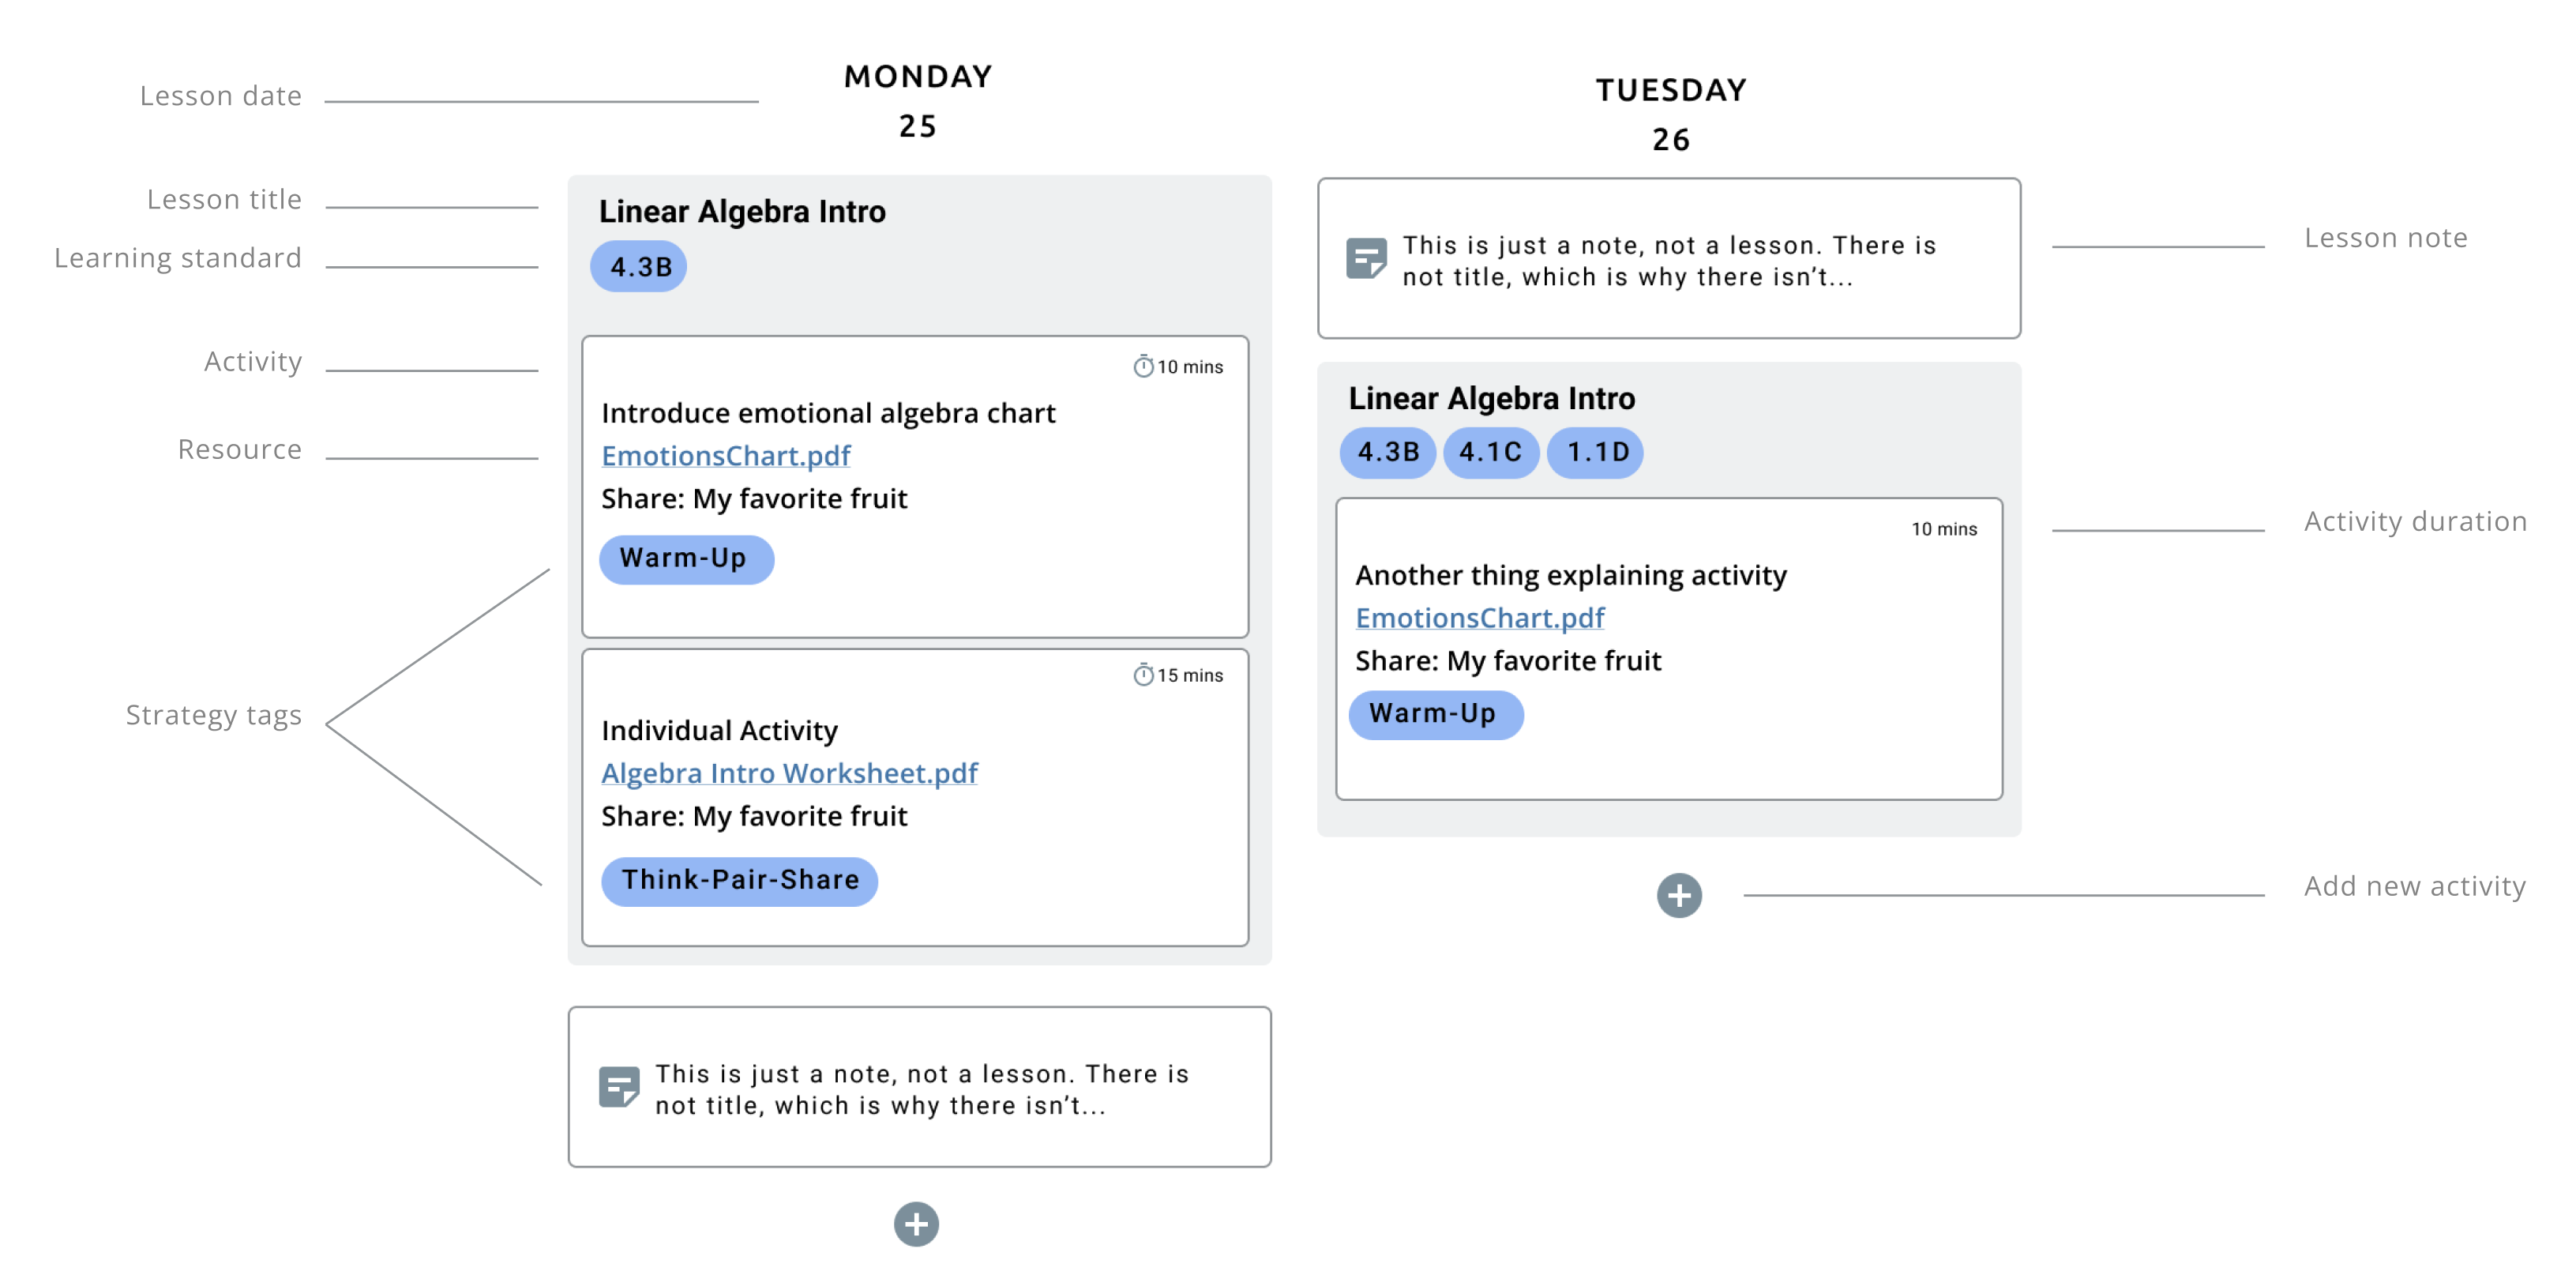Select the Think-Pair-Share strategy tag
Viewport: 2576px width, 1286px height.
[739, 880]
